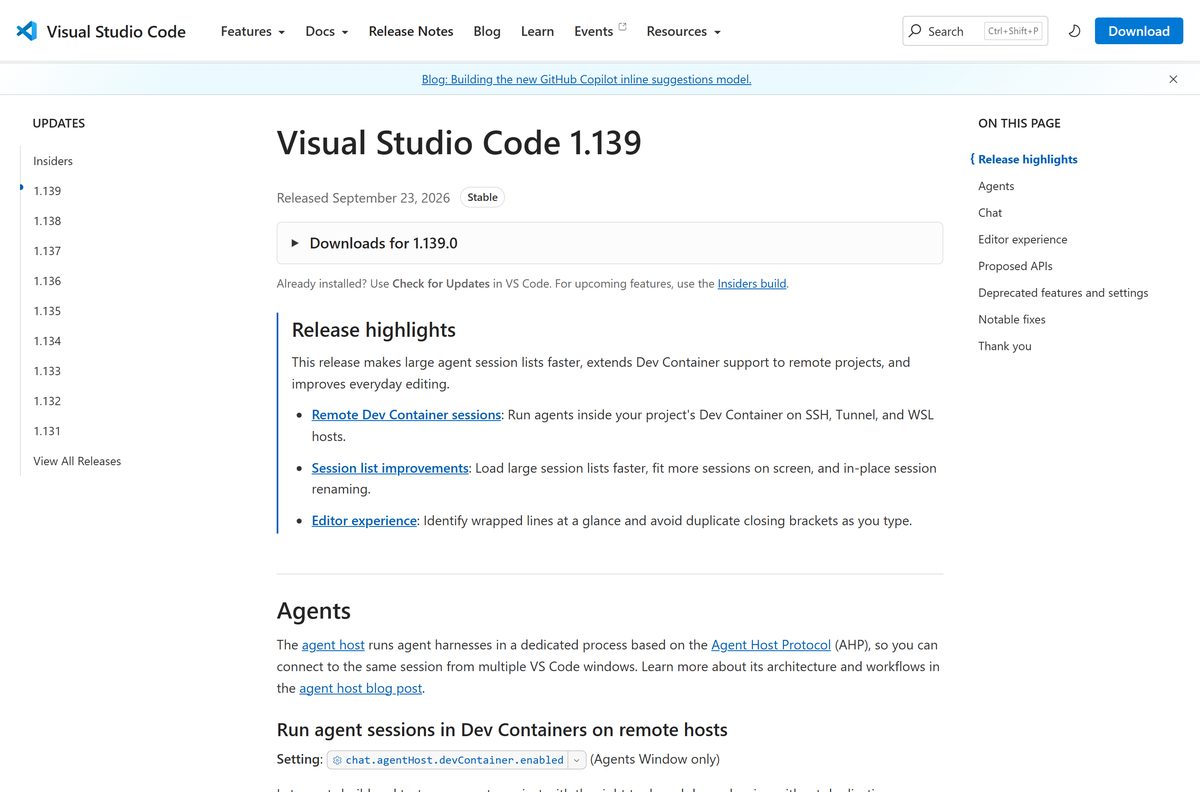Open the Agent Host Protocol link

771,645
